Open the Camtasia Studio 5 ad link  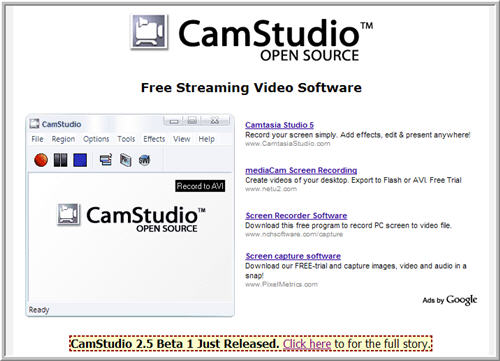[279, 125]
